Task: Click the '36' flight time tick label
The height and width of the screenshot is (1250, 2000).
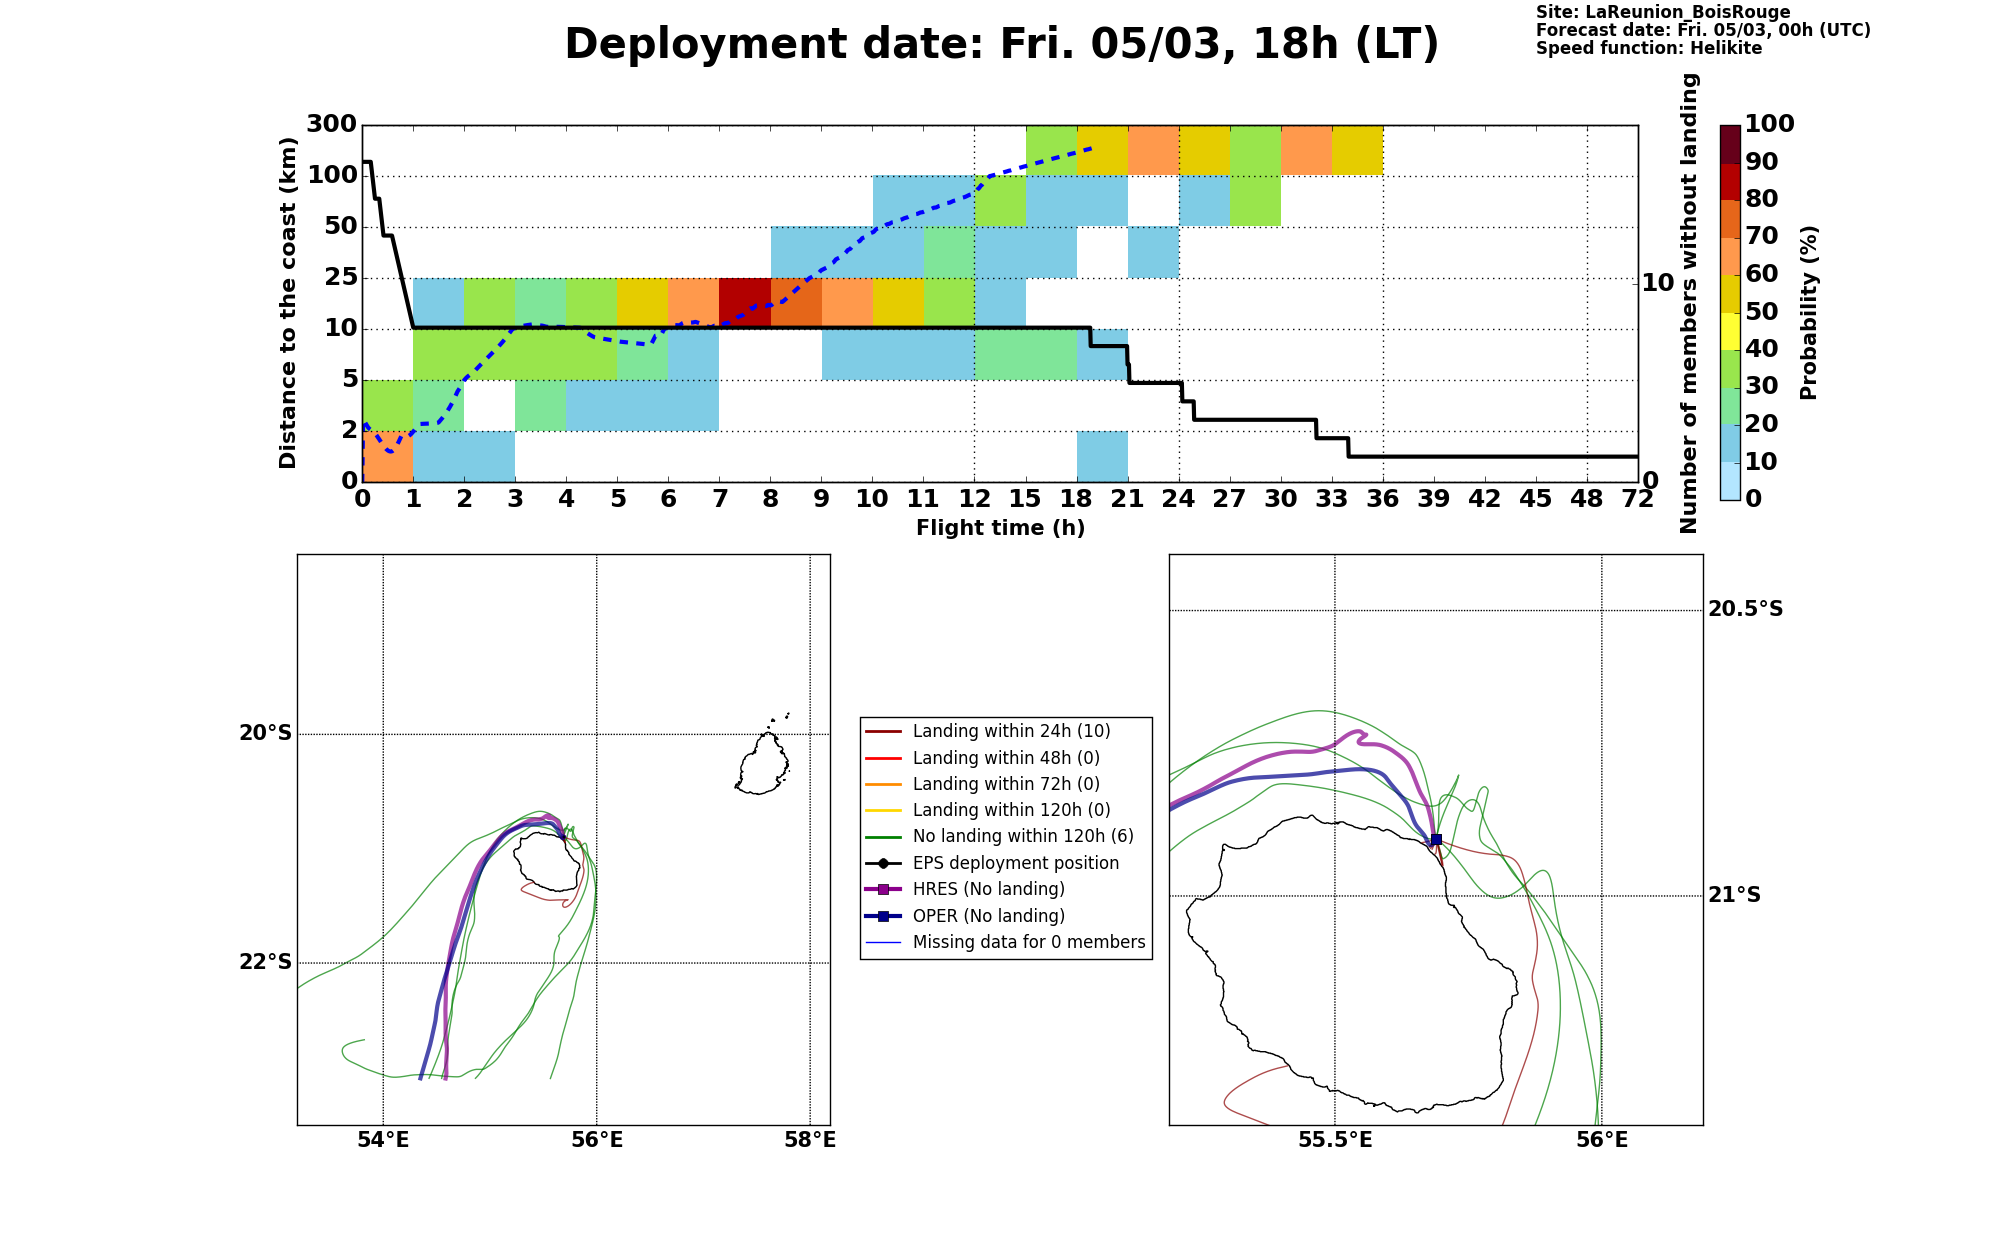Action: point(1383,500)
